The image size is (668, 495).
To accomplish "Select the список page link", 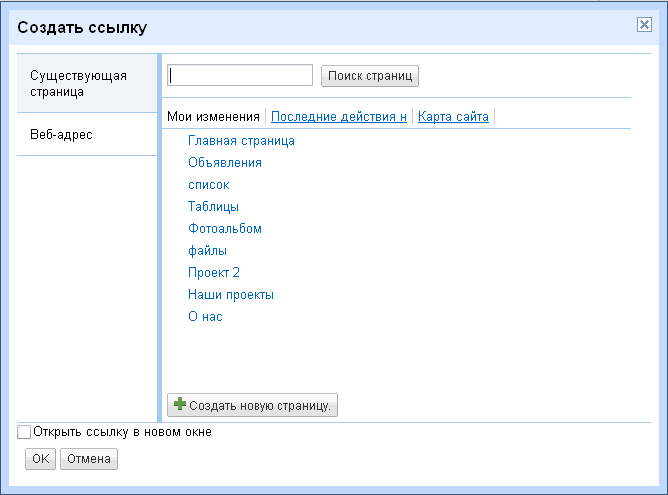I will click(209, 185).
